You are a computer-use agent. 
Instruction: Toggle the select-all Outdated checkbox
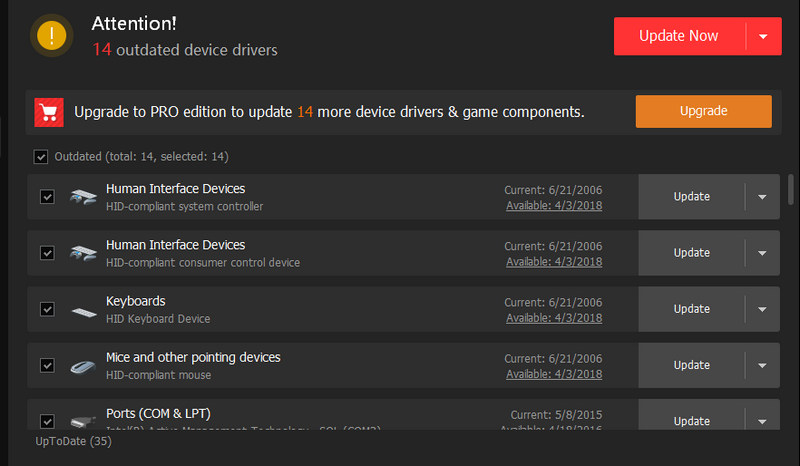coord(41,156)
